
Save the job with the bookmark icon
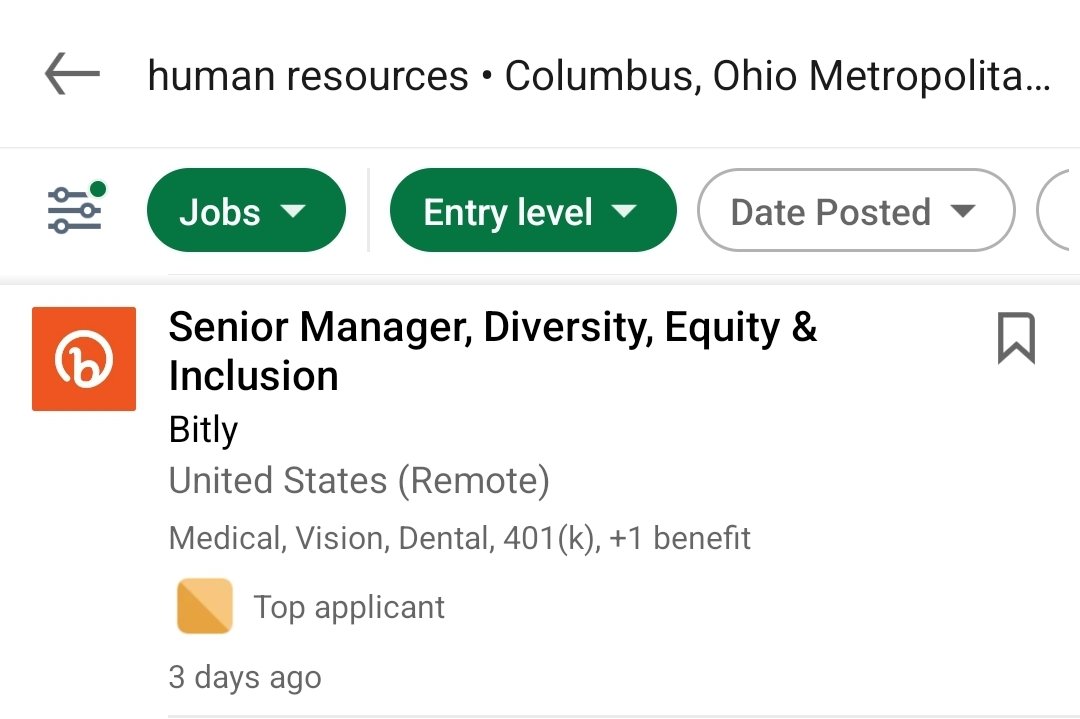coord(1016,337)
